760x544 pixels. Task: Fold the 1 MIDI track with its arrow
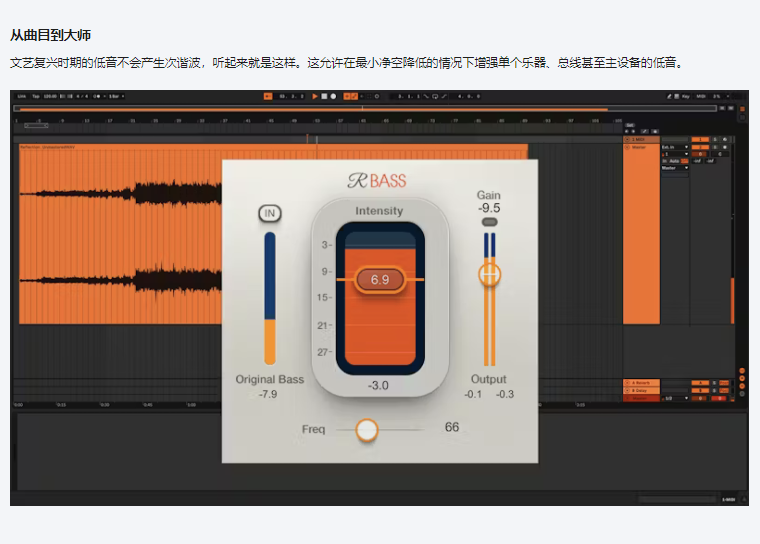pos(627,139)
